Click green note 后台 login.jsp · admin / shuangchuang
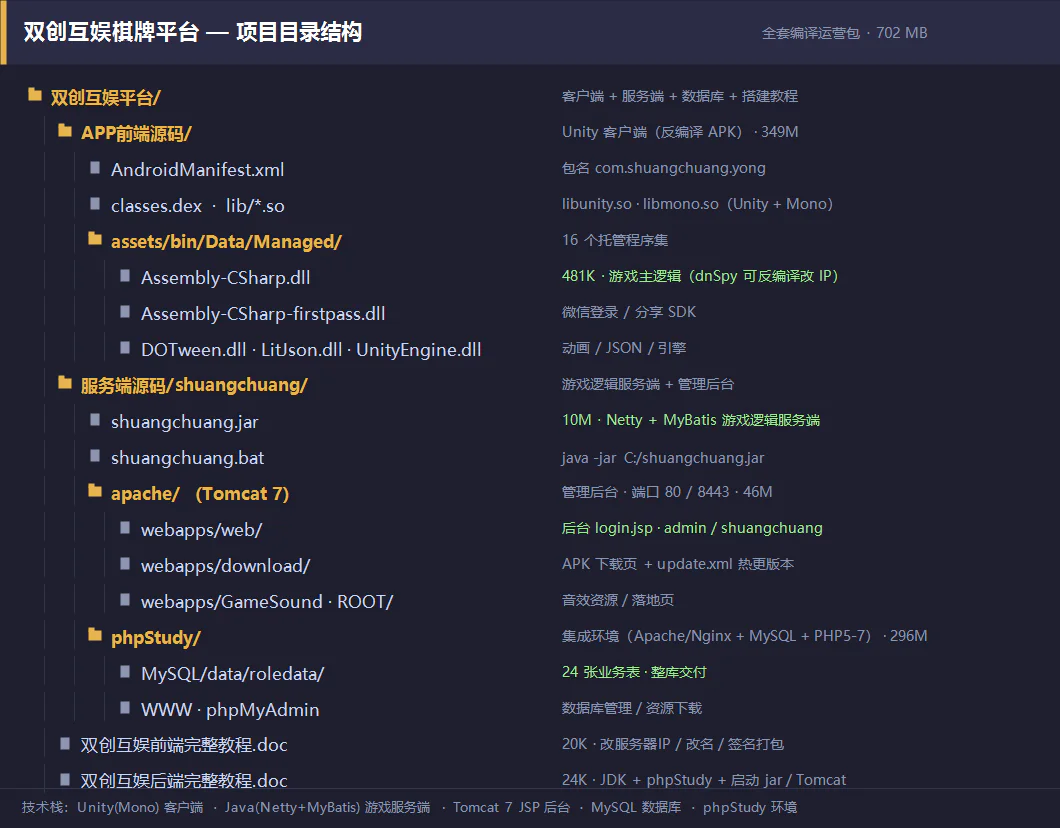The height and width of the screenshot is (828, 1060). pyautogui.click(x=692, y=528)
